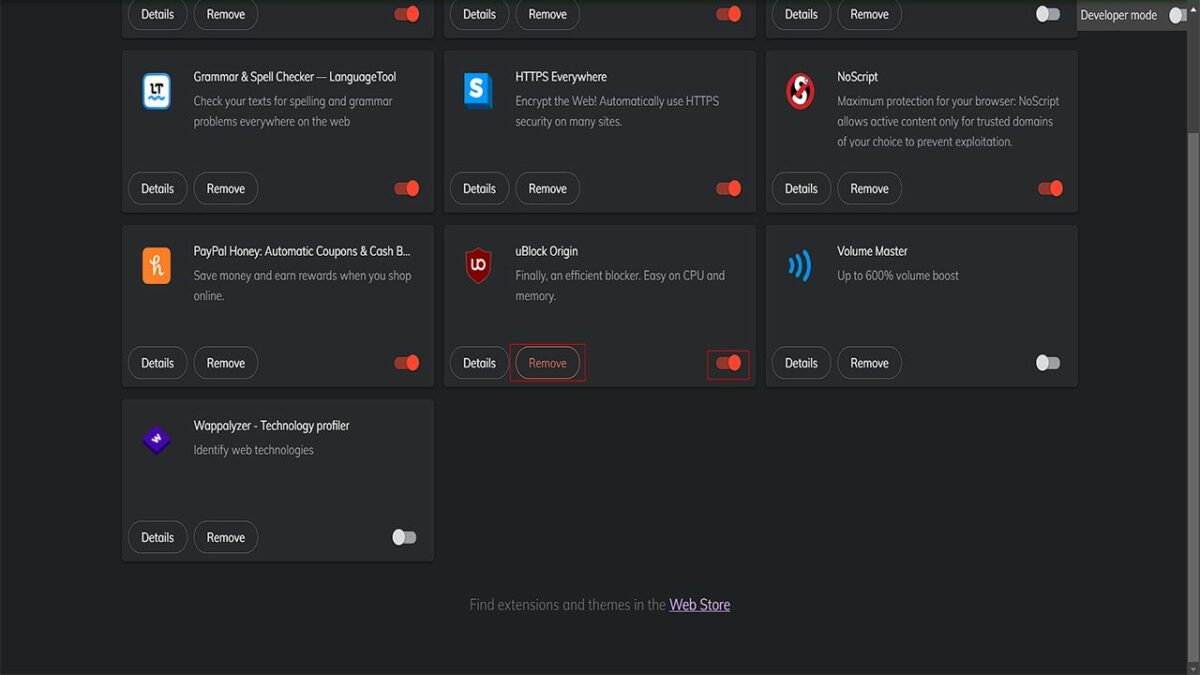Open Details for Volume Master
The width and height of the screenshot is (1200, 675).
801,363
